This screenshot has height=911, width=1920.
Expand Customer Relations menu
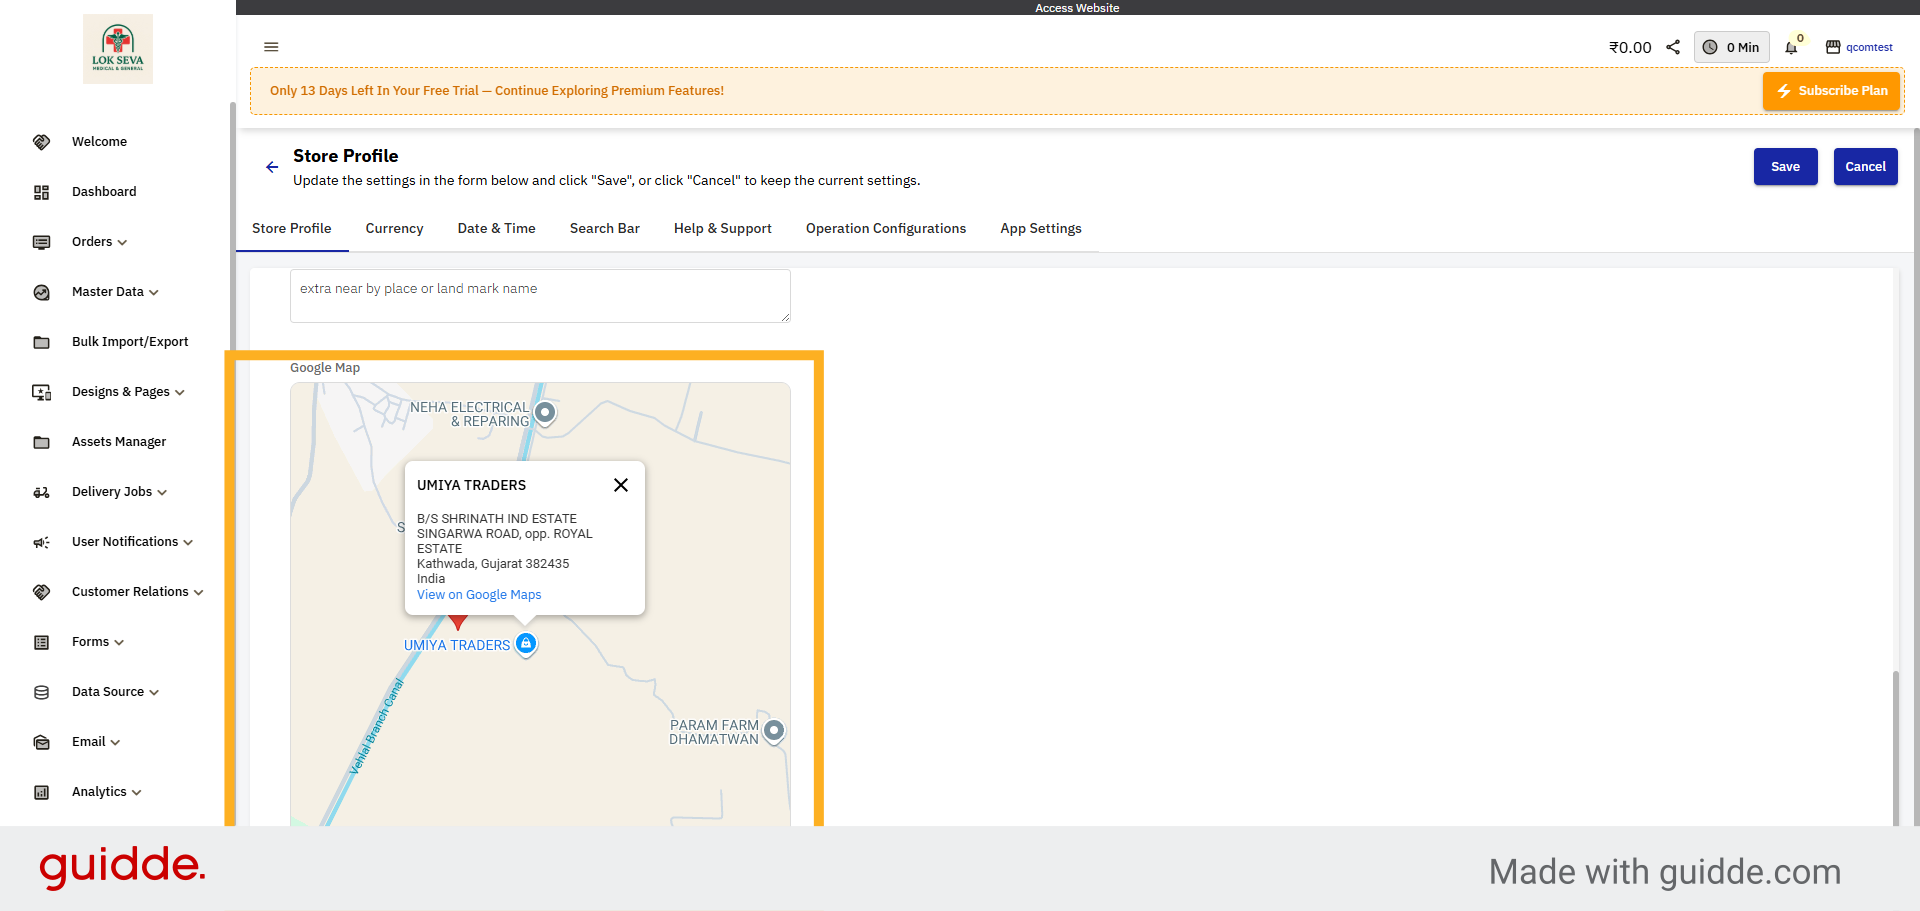coord(199,592)
